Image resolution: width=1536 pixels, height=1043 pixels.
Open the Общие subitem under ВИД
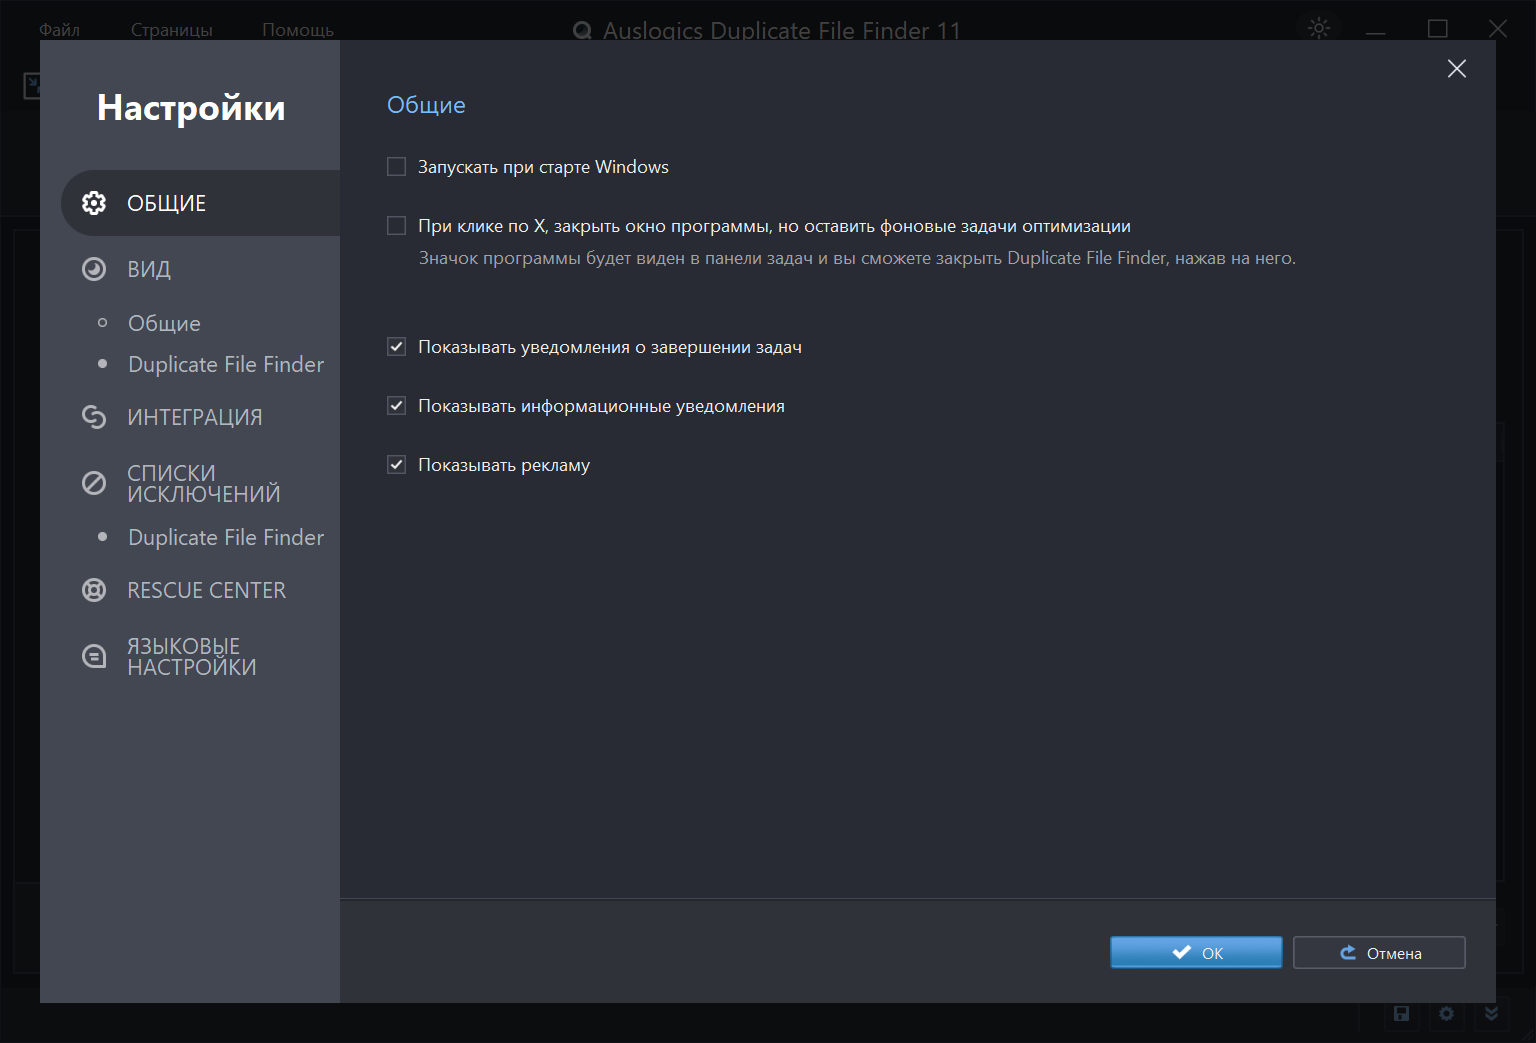click(164, 323)
